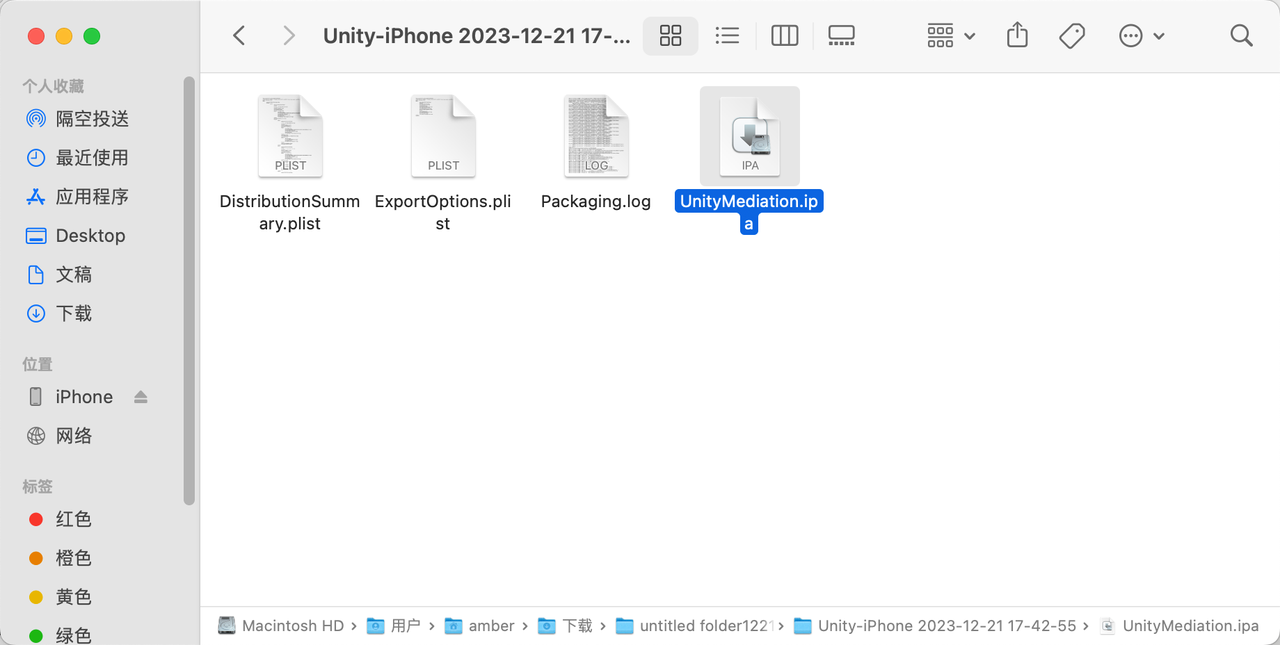The width and height of the screenshot is (1280, 645).
Task: Switch to gallery view
Action: [x=842, y=36]
